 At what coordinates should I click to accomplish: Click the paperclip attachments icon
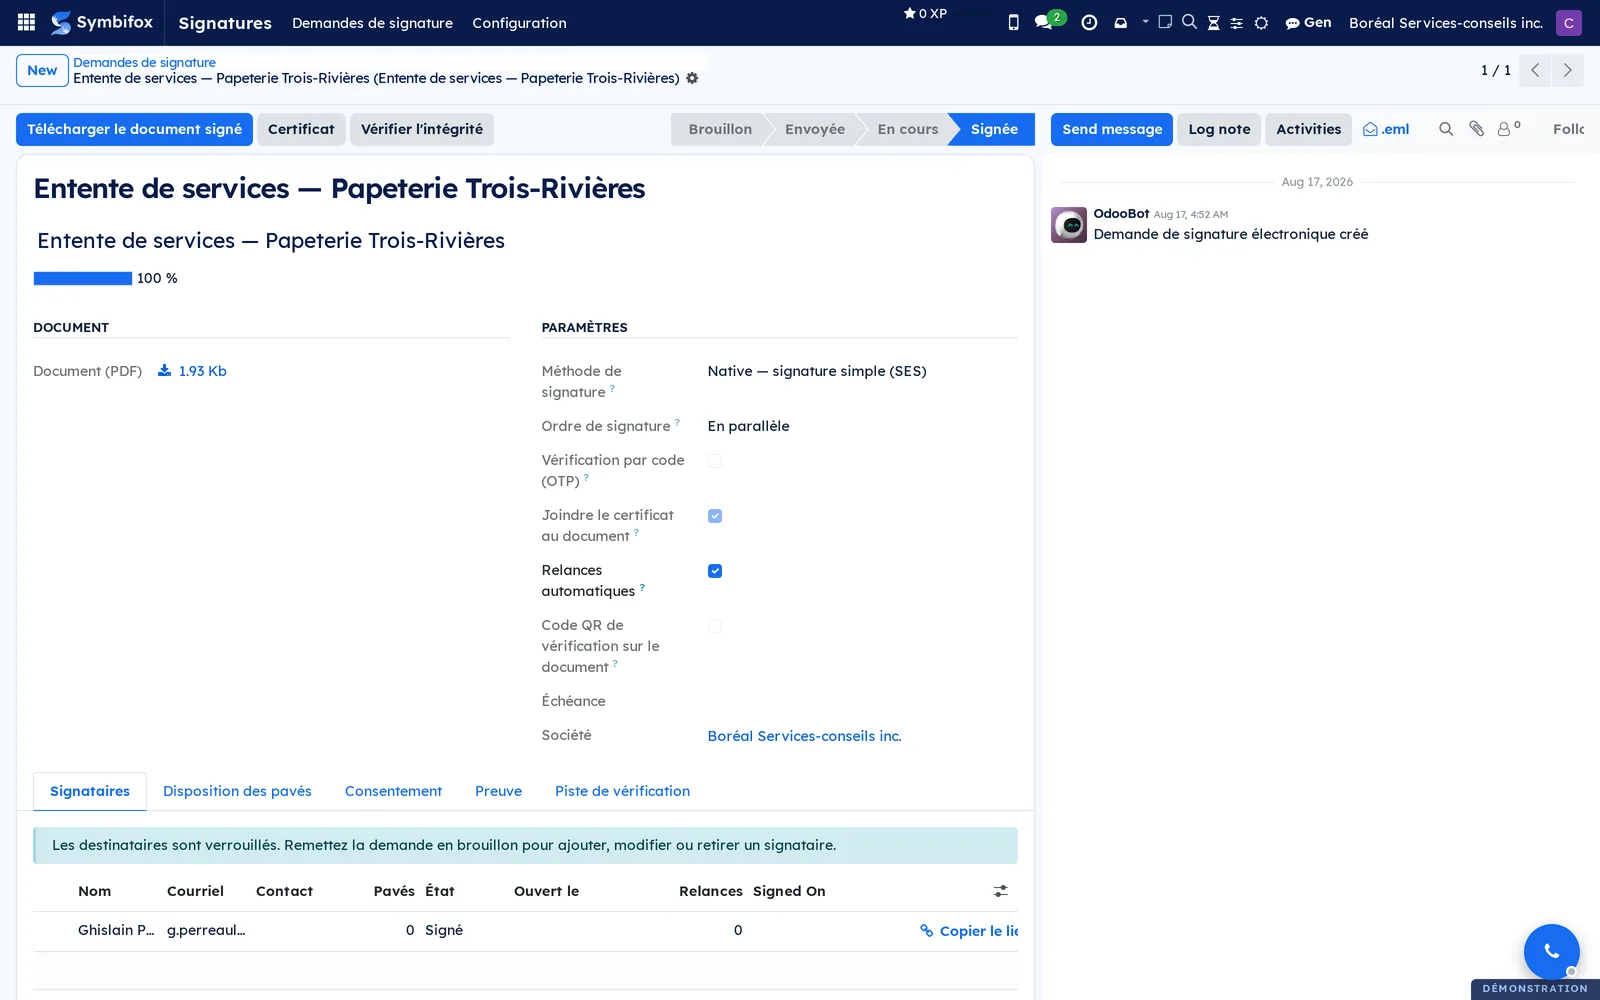(1476, 129)
